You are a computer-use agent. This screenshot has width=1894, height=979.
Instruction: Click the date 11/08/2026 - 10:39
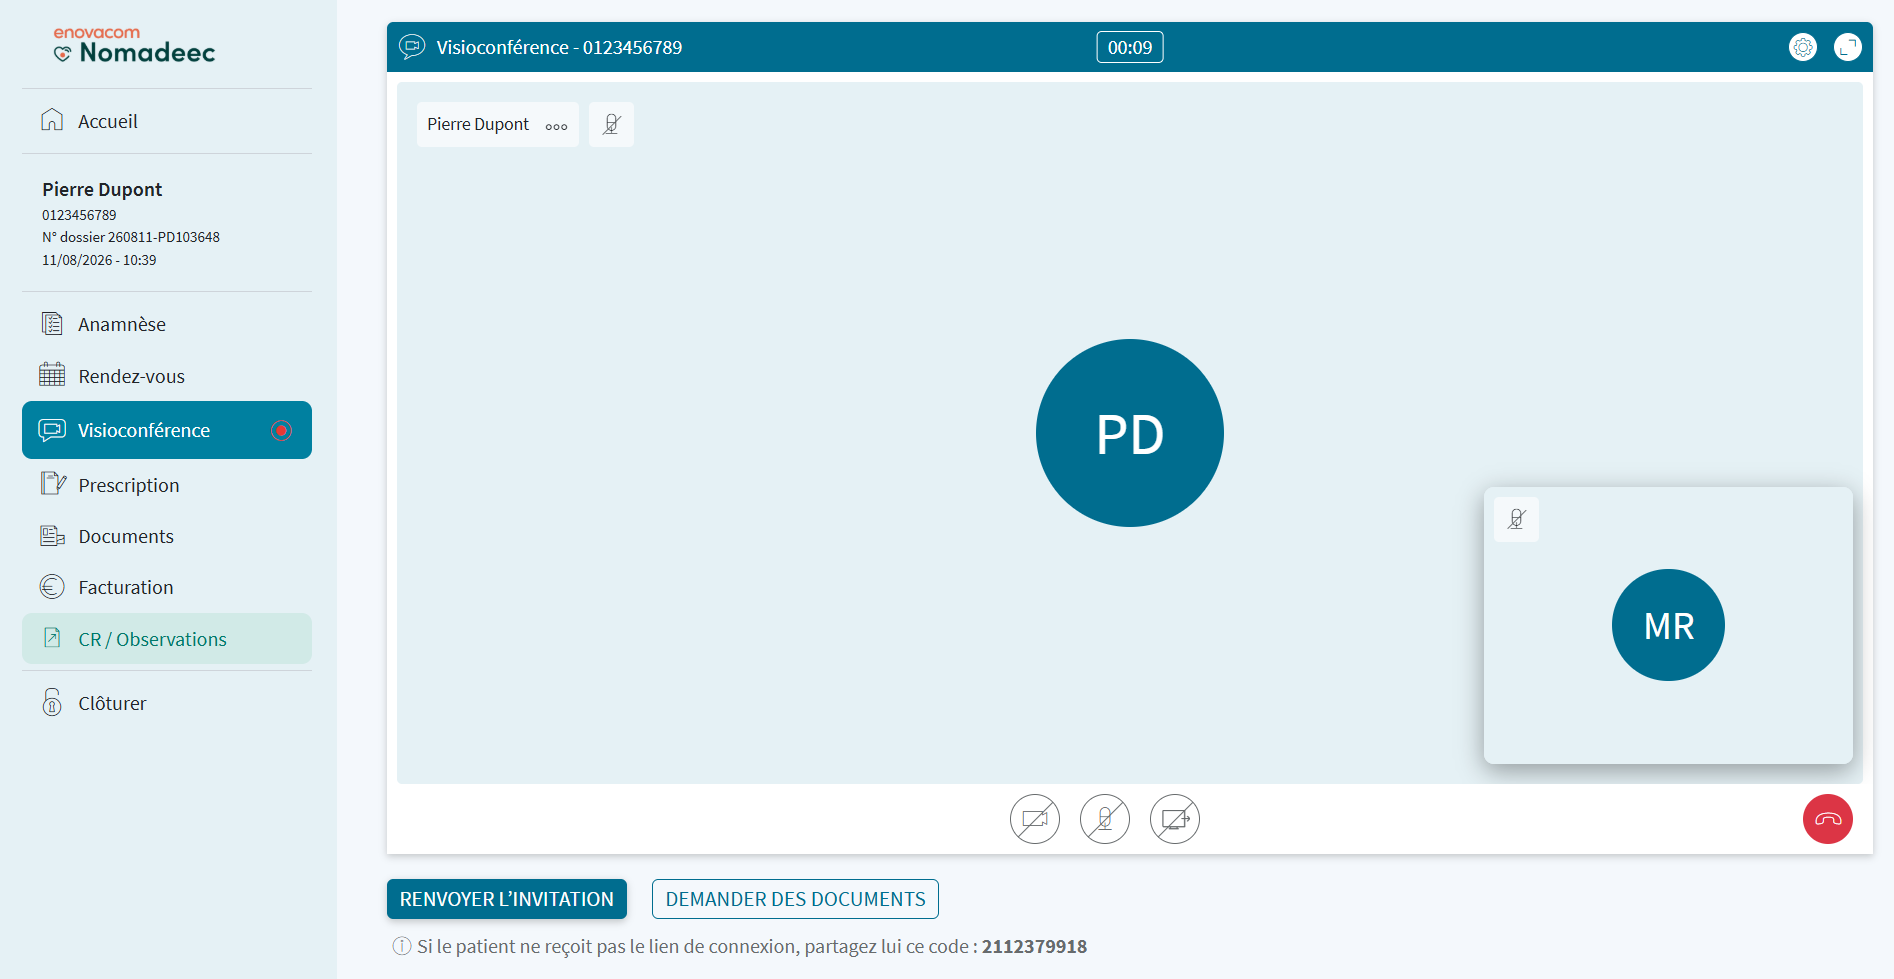click(x=99, y=260)
